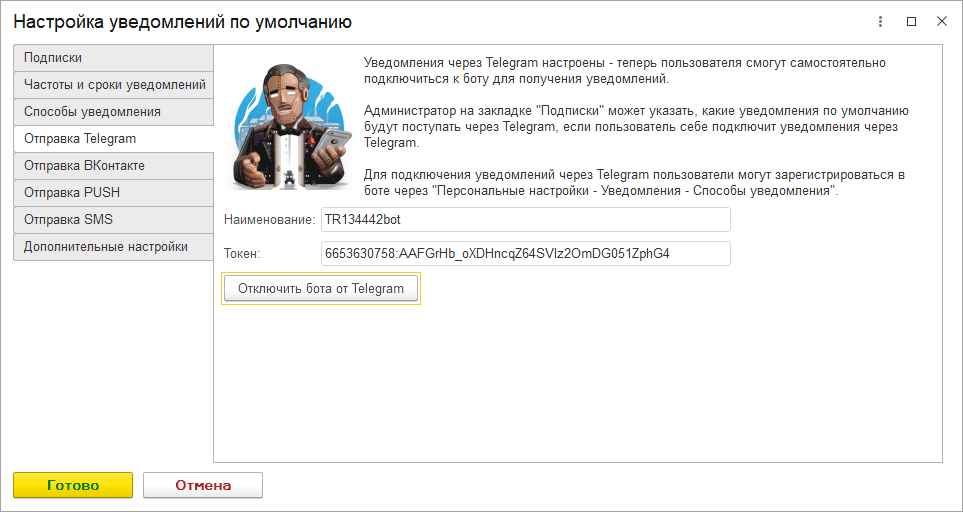Select the Способы уведомления tab

pos(114,112)
